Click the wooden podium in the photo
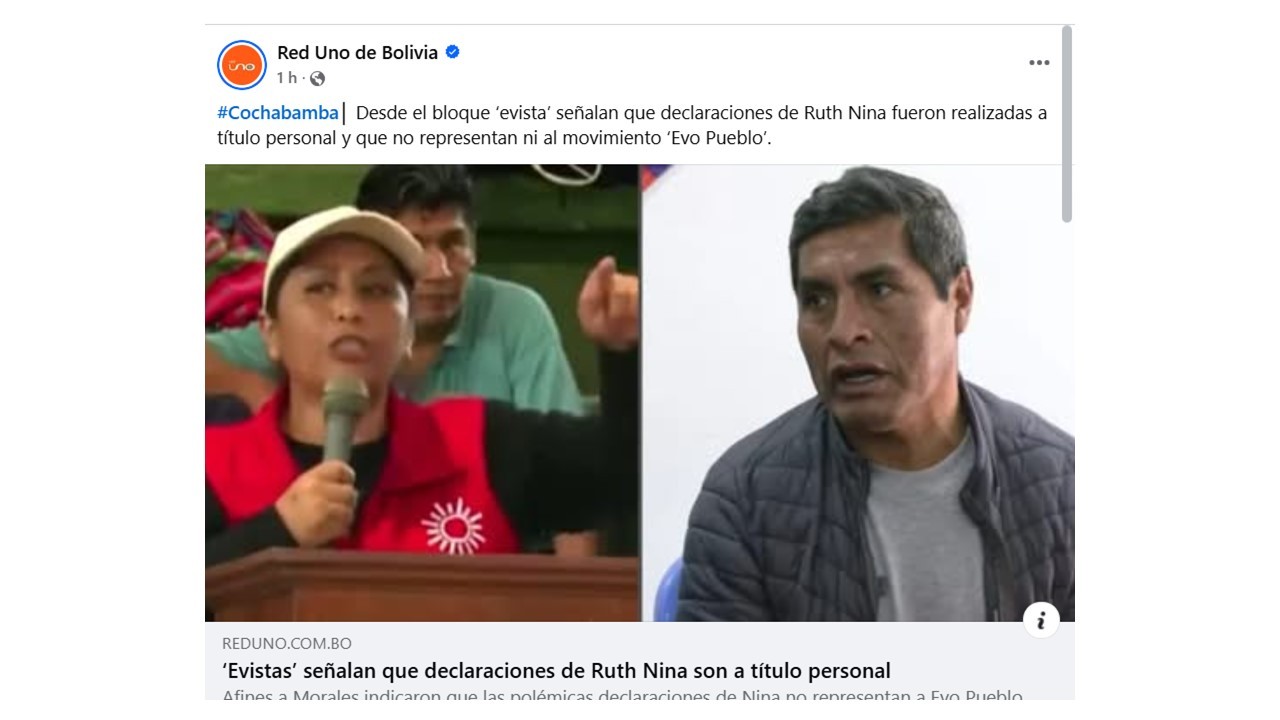 coord(422,585)
